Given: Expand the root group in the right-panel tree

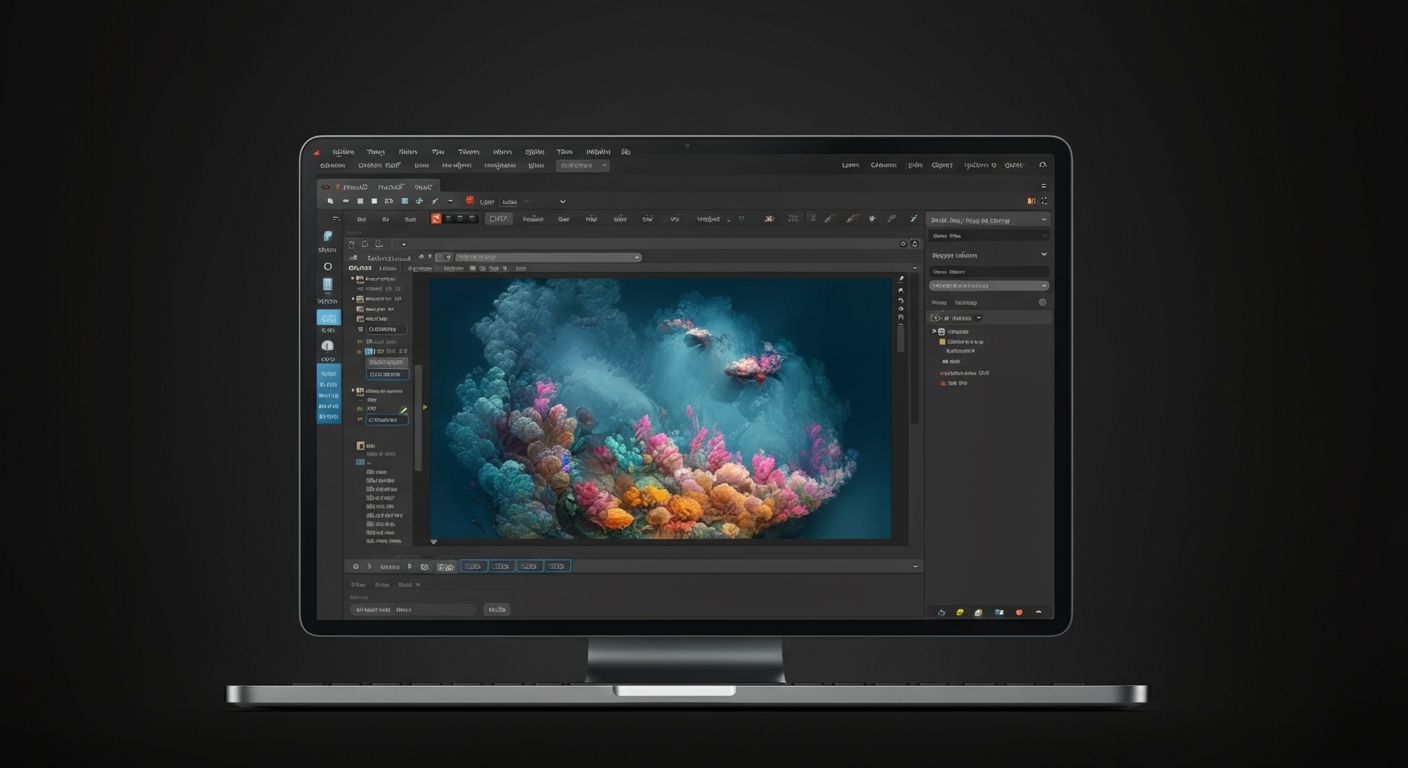Looking at the screenshot, I should point(934,331).
